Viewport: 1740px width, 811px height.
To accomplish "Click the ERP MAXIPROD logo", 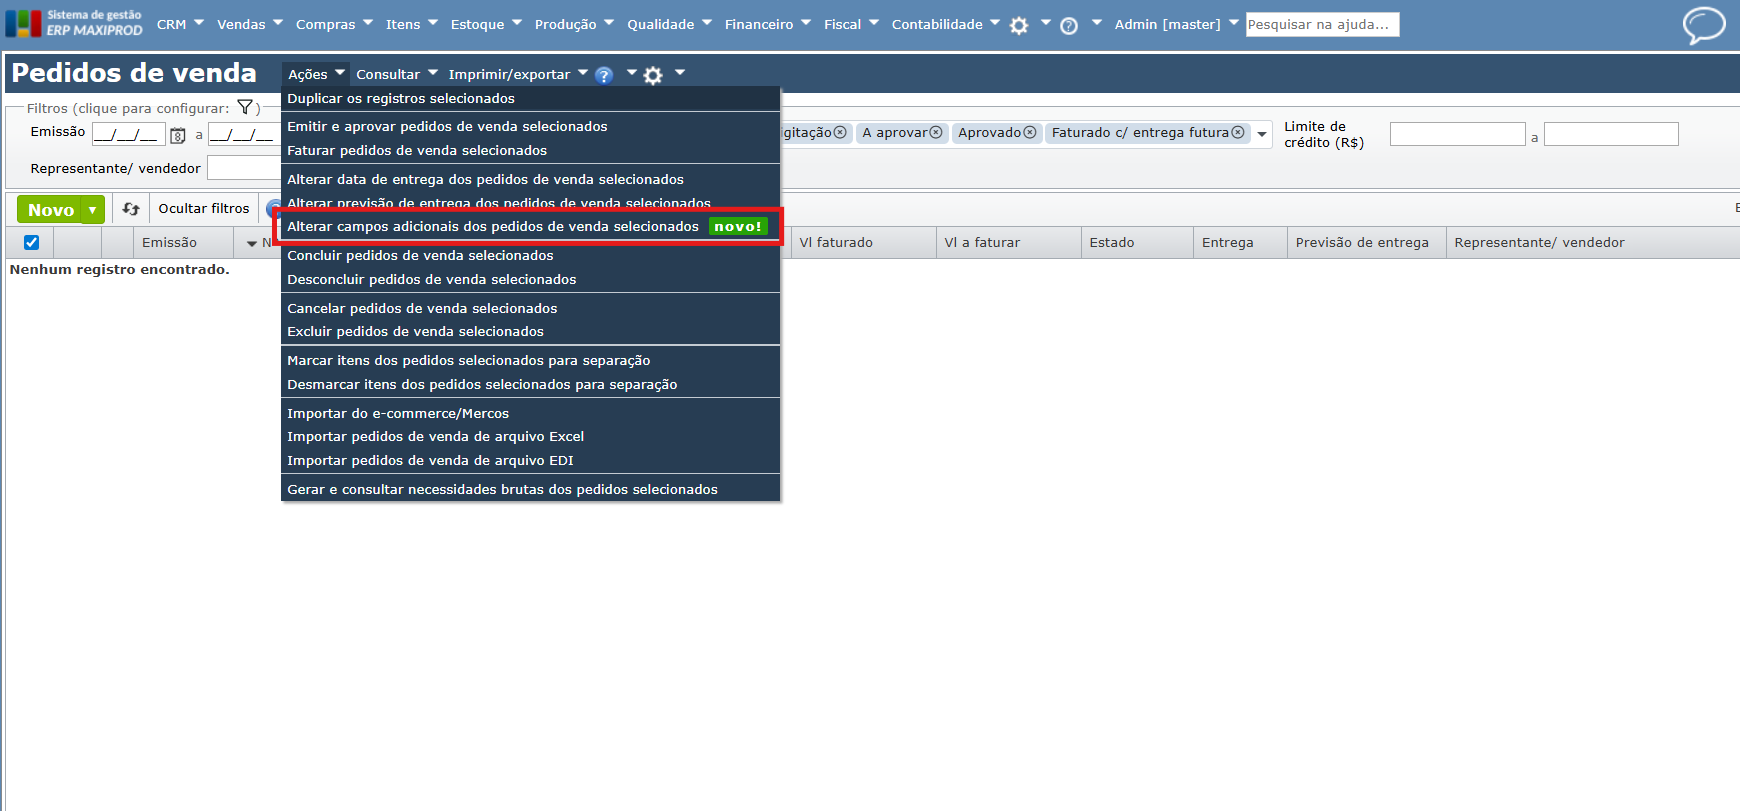I will [x=74, y=23].
